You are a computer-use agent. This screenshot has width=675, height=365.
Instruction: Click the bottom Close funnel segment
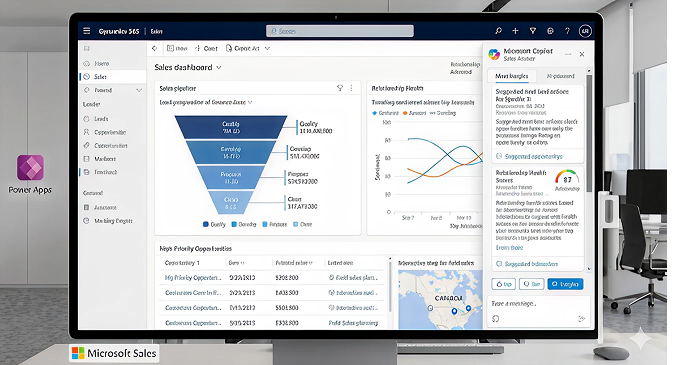click(231, 203)
